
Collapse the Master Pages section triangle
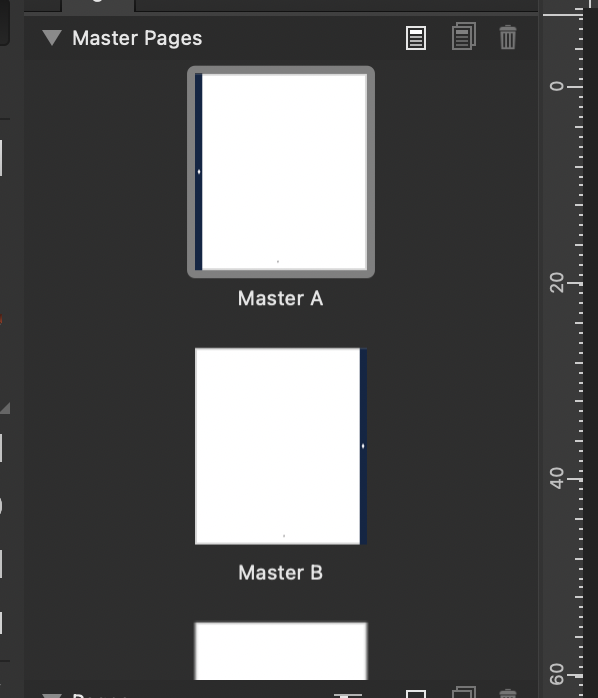(x=52, y=38)
